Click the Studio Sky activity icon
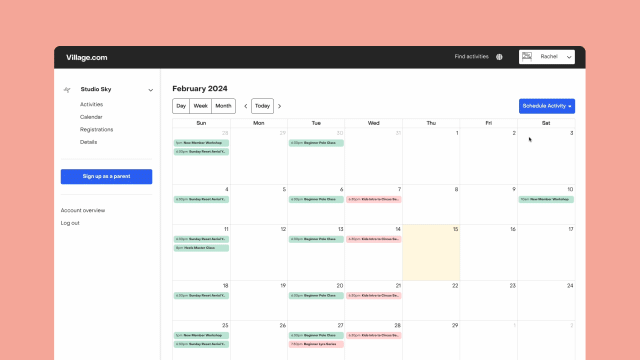Image resolution: width=640 pixels, height=360 pixels. pos(67,89)
